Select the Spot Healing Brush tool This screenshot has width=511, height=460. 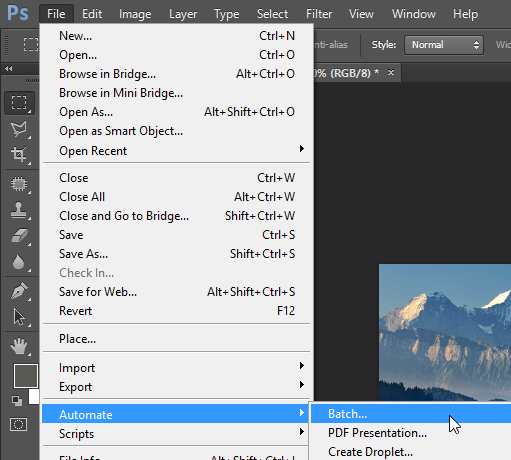click(19, 184)
